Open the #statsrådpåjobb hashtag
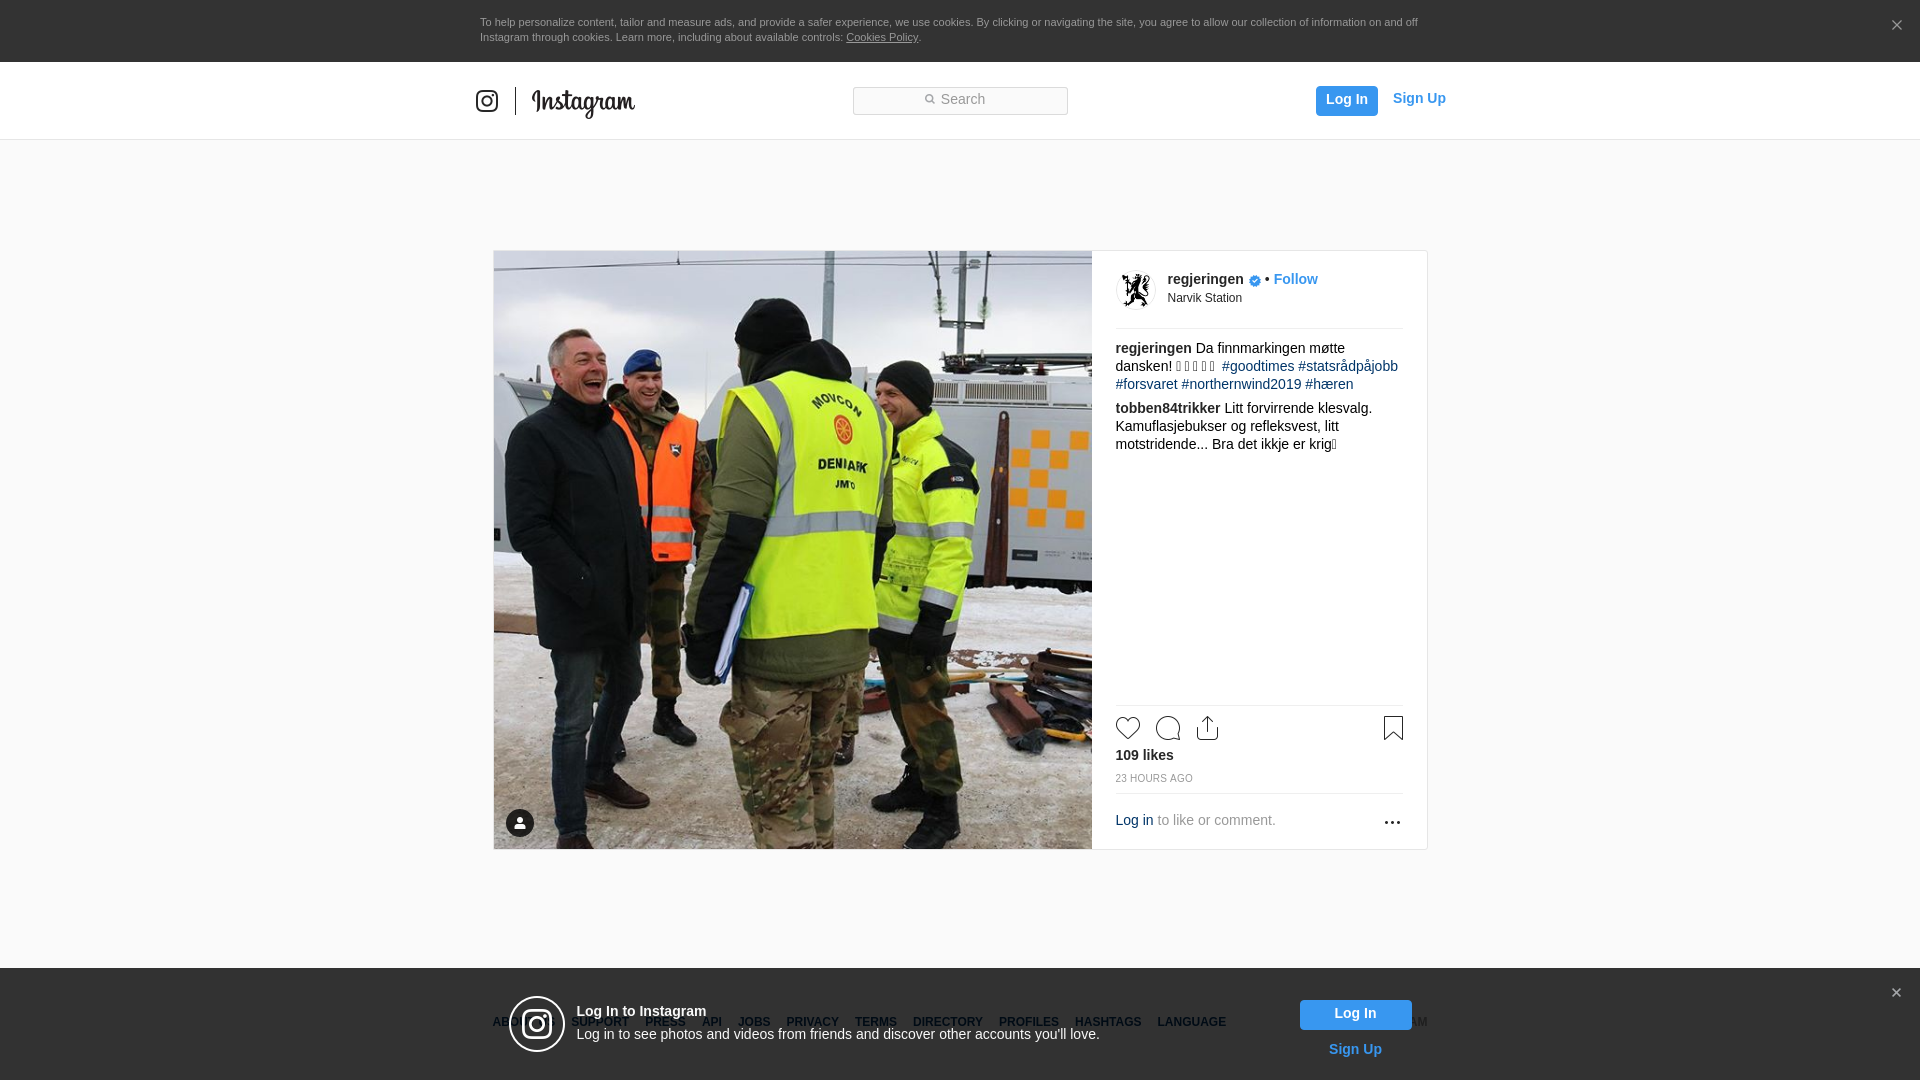Image resolution: width=1920 pixels, height=1080 pixels. [x=1348, y=366]
